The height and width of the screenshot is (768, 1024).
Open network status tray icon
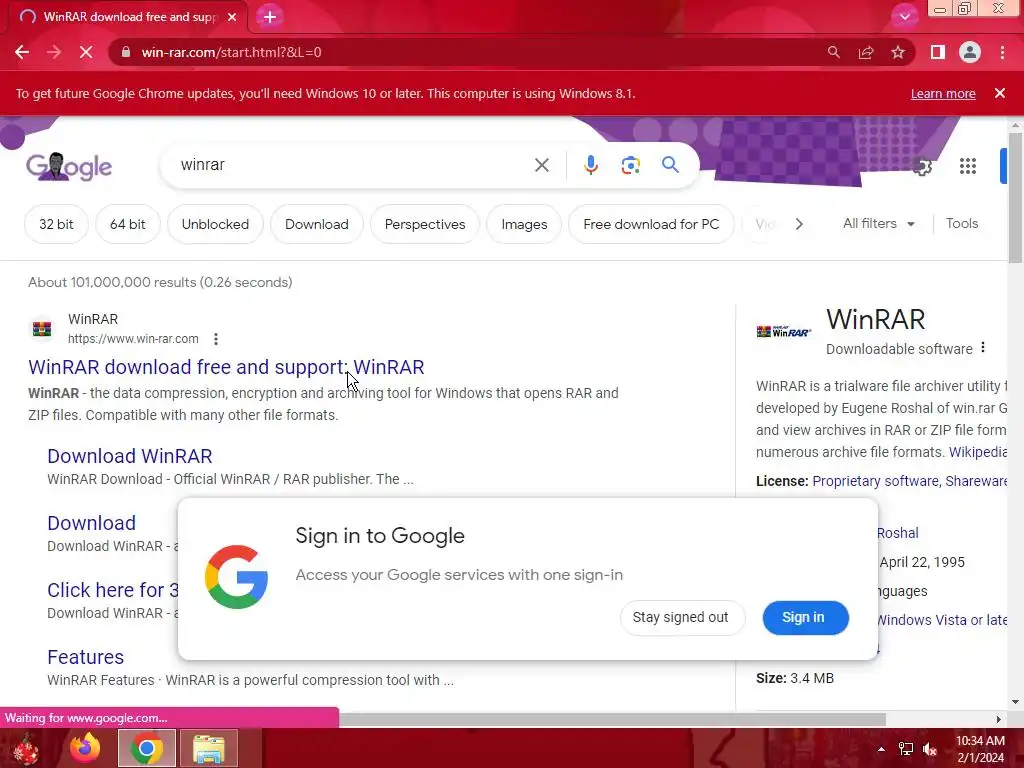[x=906, y=749]
